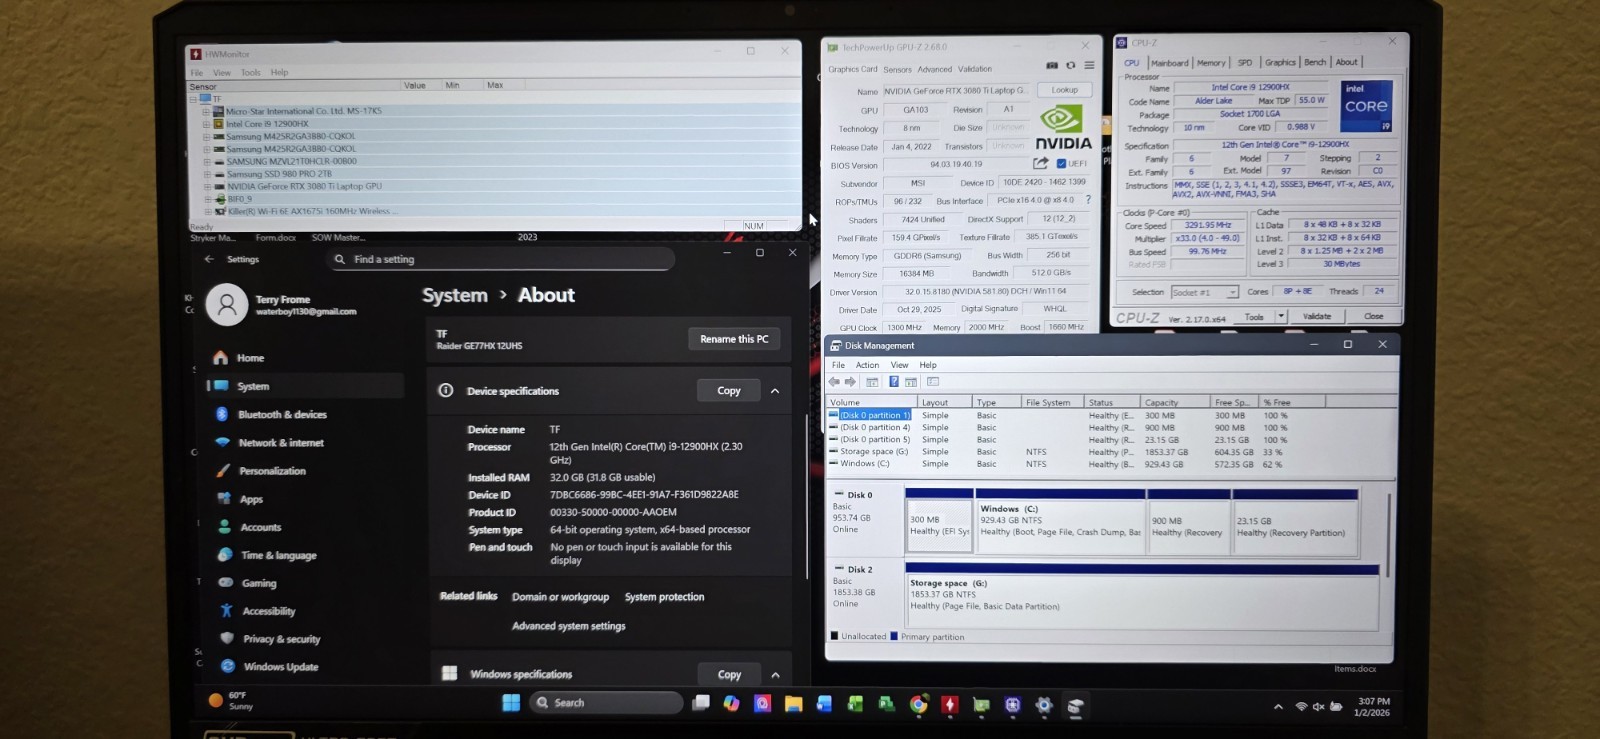Select the Storage space (G:) partition on Disk 2
The image size is (1600, 739).
(1142, 596)
